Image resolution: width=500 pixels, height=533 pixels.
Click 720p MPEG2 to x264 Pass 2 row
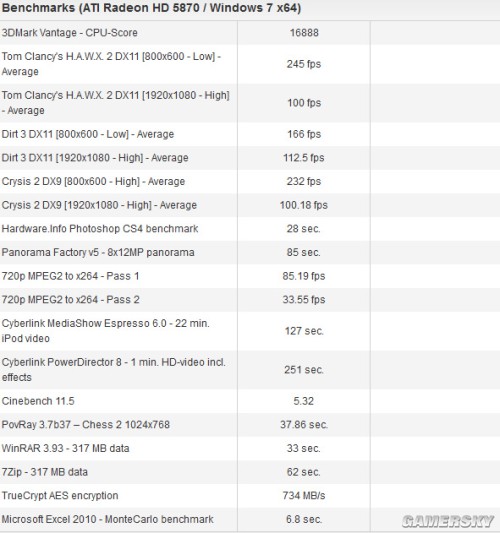(250, 299)
